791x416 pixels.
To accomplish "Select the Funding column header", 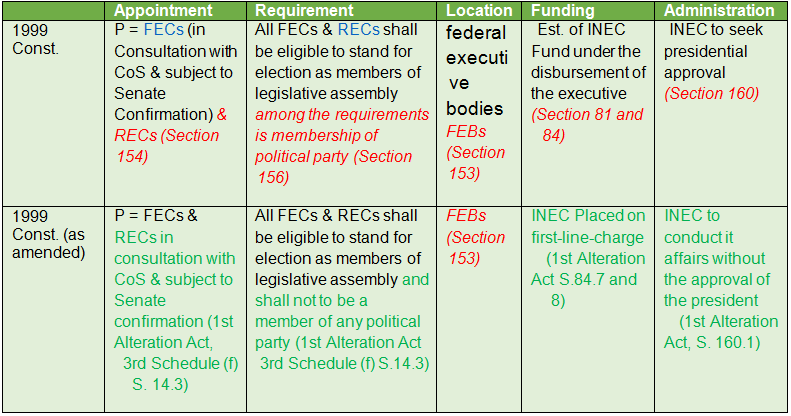I will 562,11.
